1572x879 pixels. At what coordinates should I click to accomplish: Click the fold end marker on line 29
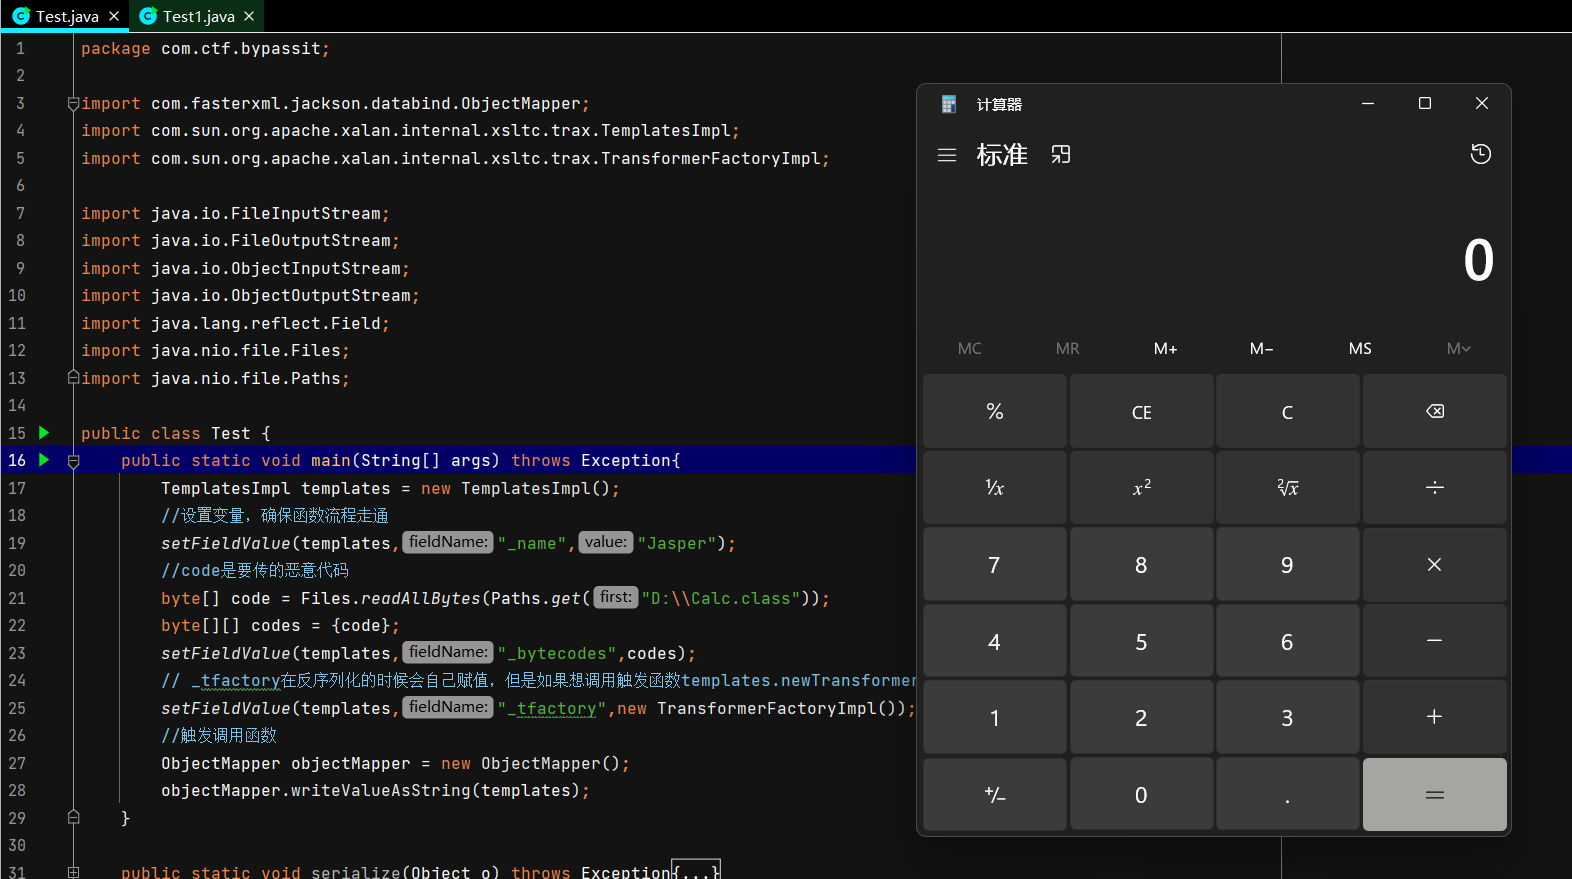point(73,817)
